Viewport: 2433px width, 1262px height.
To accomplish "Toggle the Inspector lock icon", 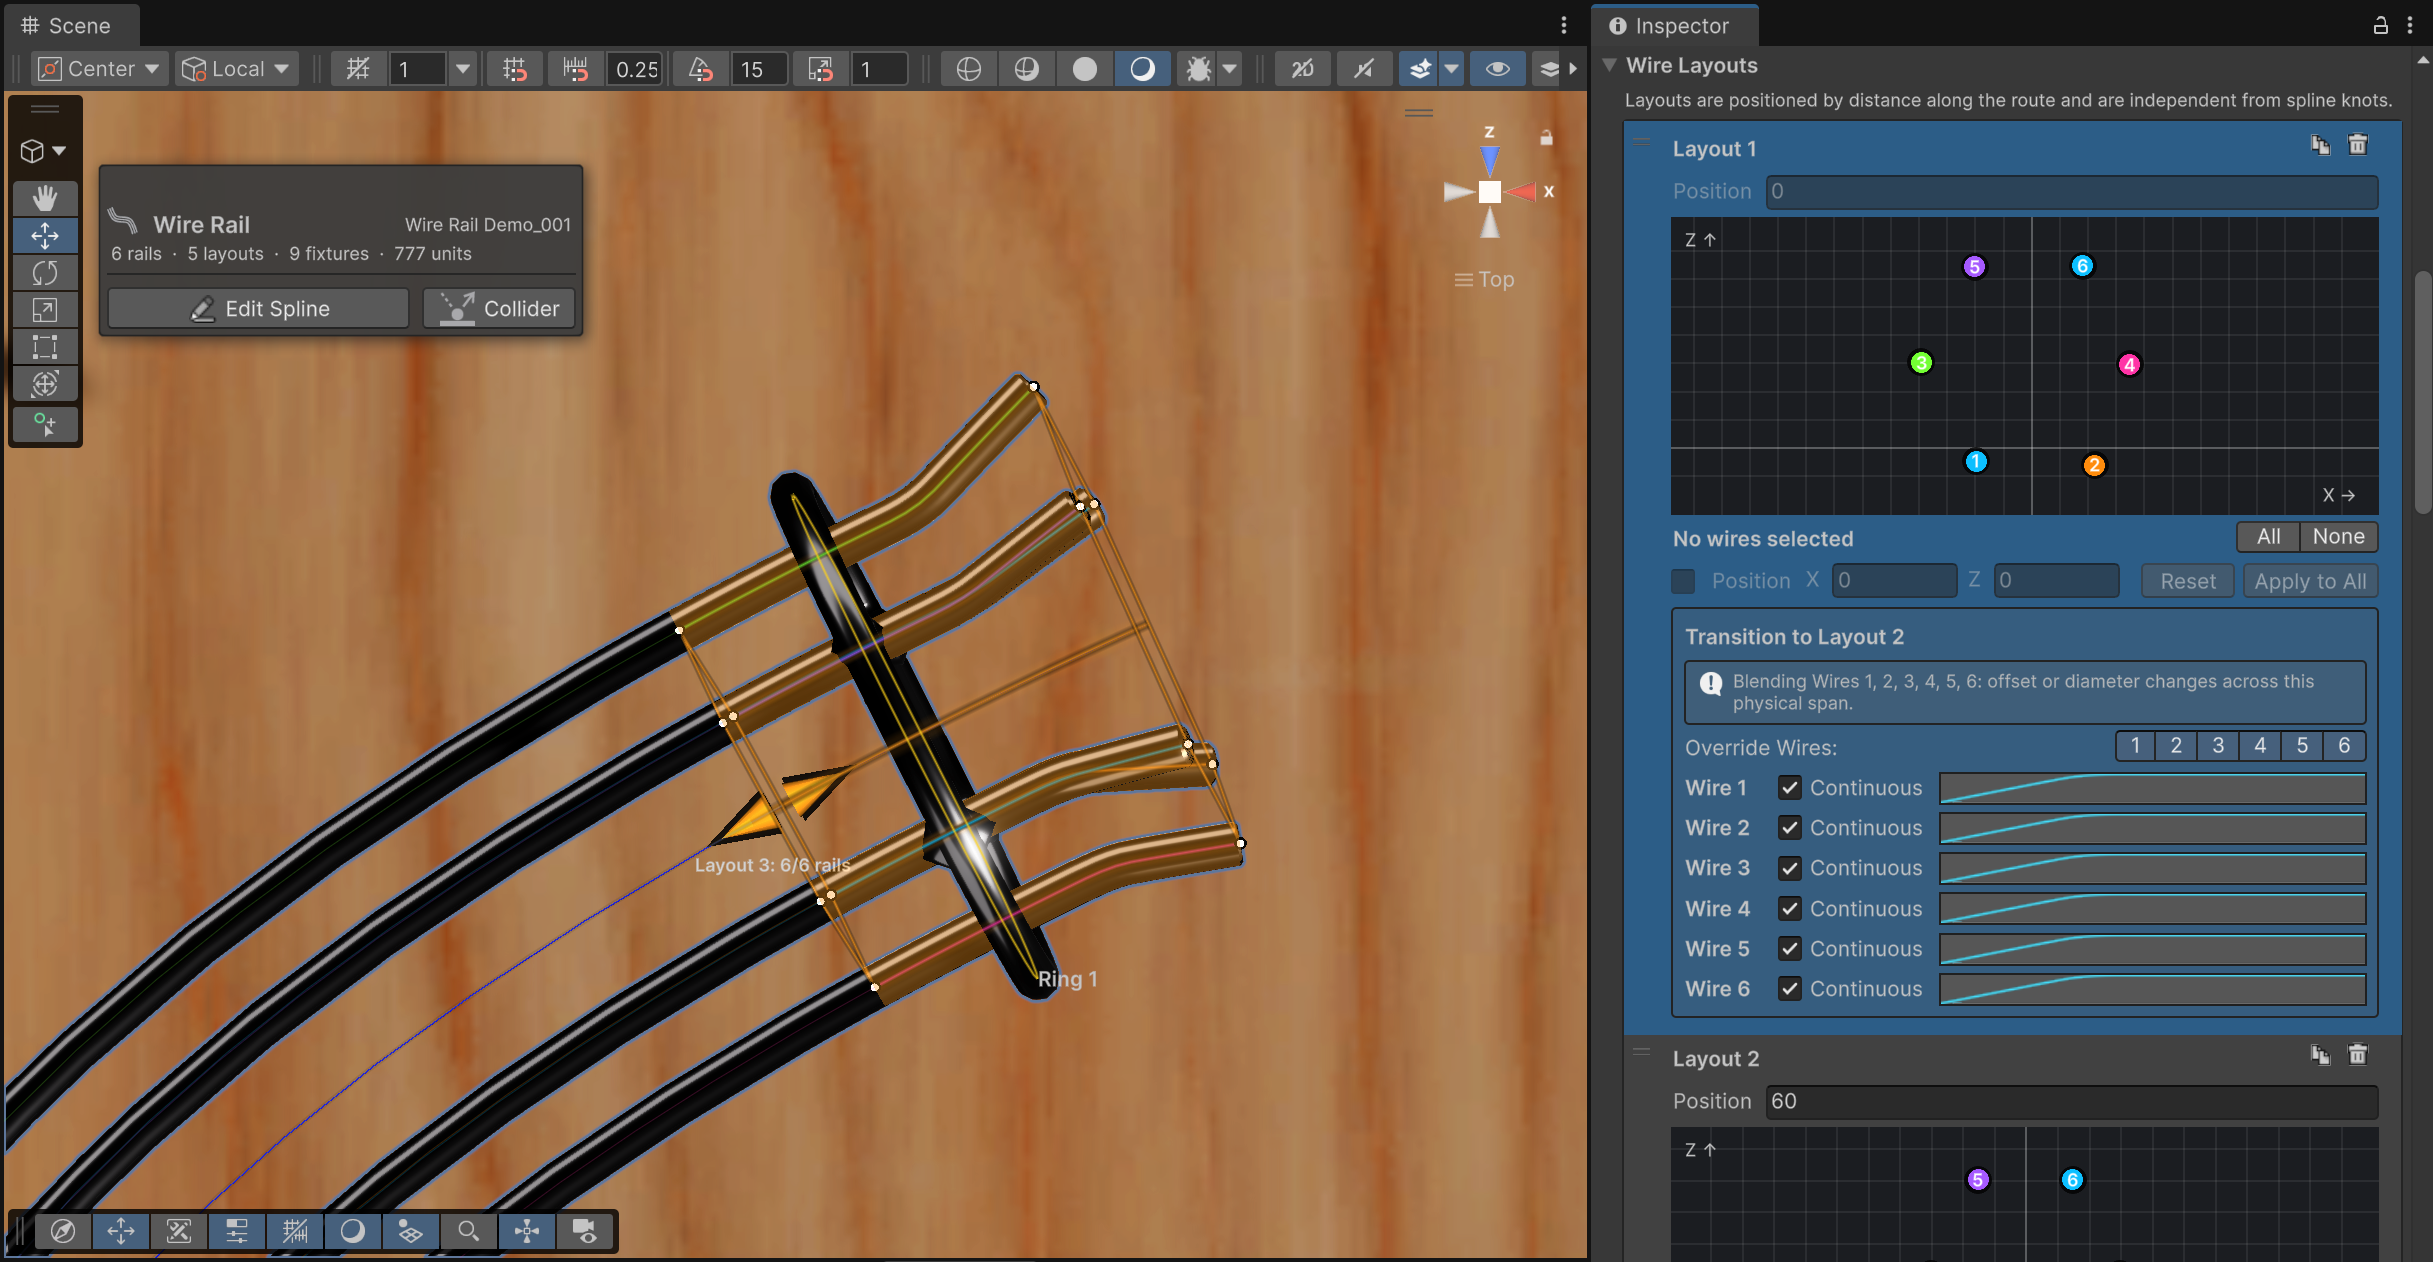I will [2381, 26].
